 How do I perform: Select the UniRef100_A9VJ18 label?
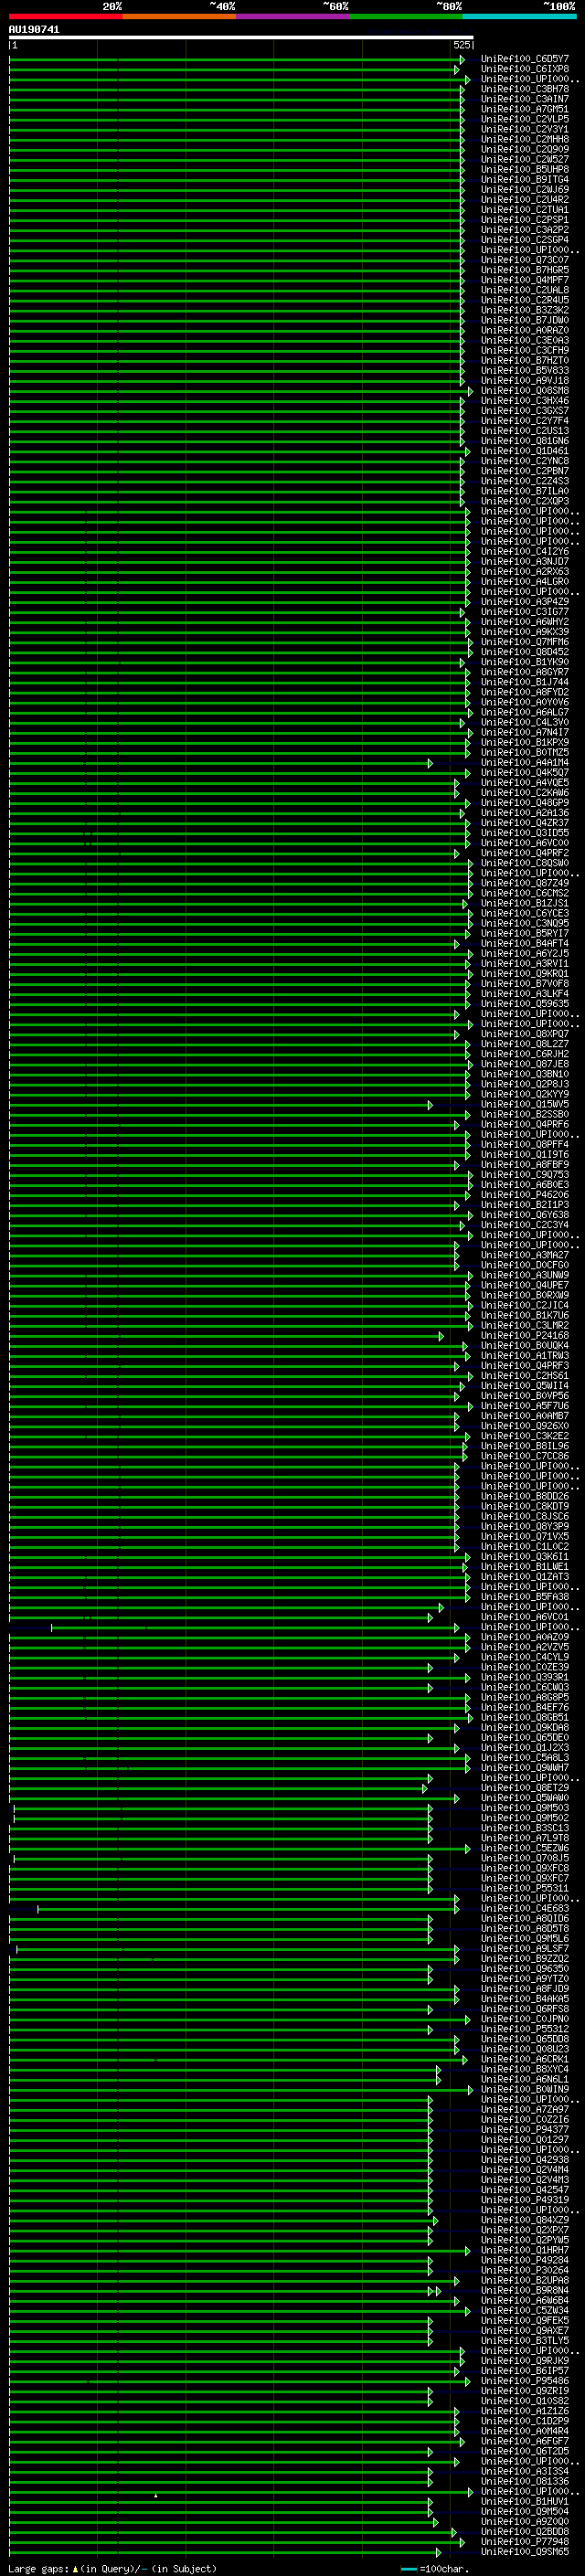click(x=525, y=380)
